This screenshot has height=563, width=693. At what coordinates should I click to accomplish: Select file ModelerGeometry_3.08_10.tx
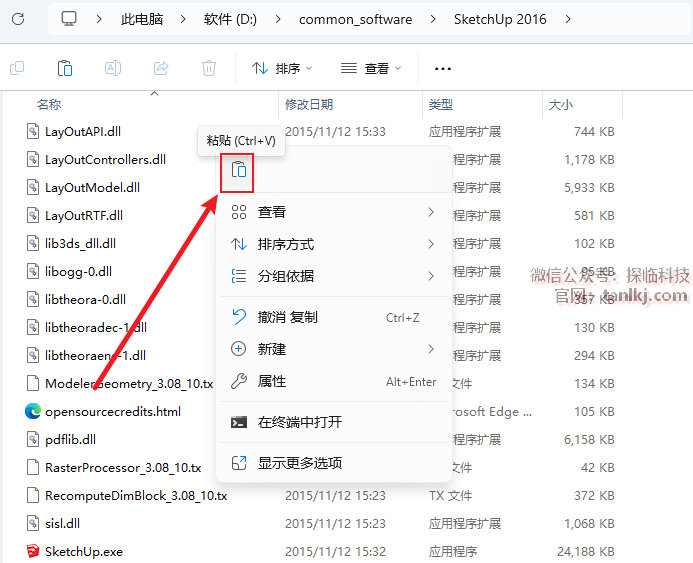point(129,384)
